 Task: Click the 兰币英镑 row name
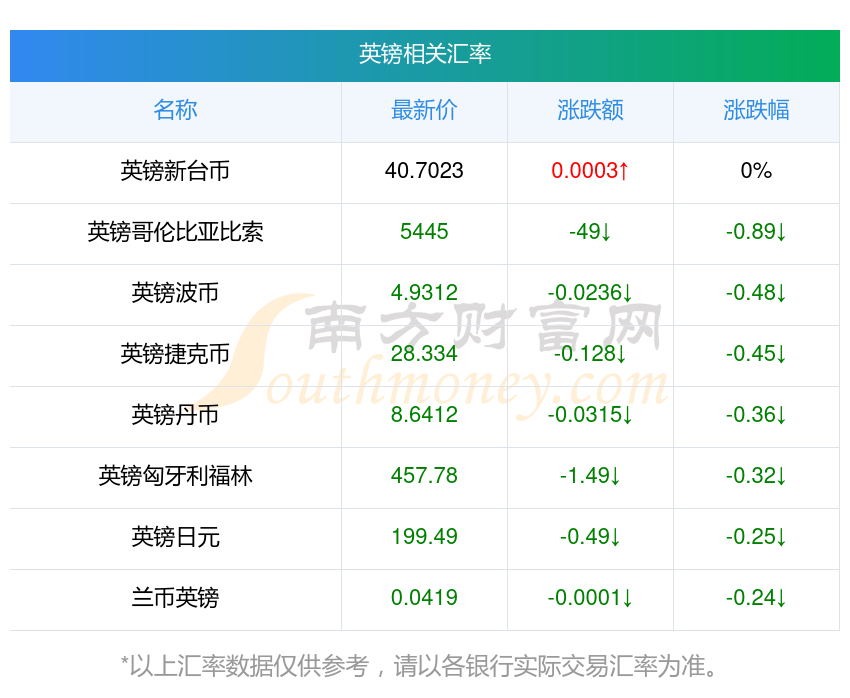click(175, 598)
